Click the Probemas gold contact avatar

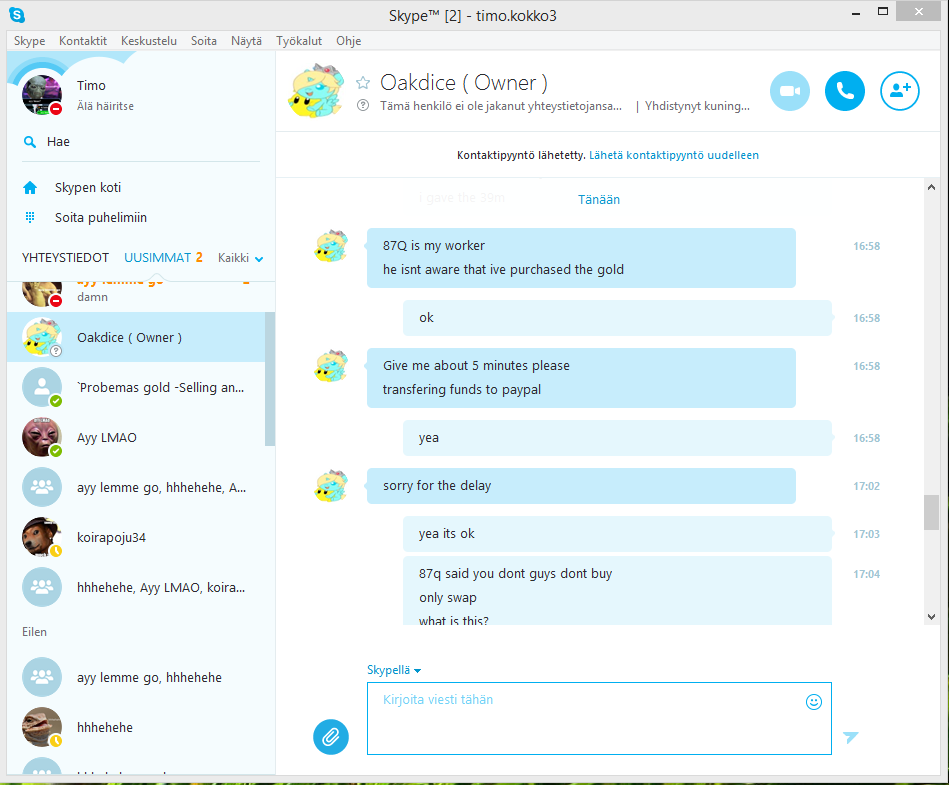click(x=42, y=387)
